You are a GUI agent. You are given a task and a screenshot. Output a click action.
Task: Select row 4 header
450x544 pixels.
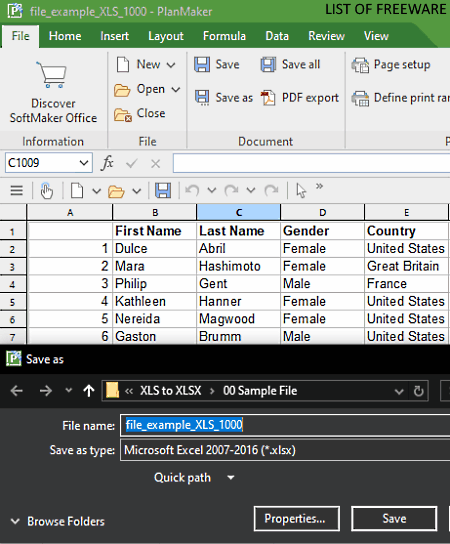click(x=13, y=284)
